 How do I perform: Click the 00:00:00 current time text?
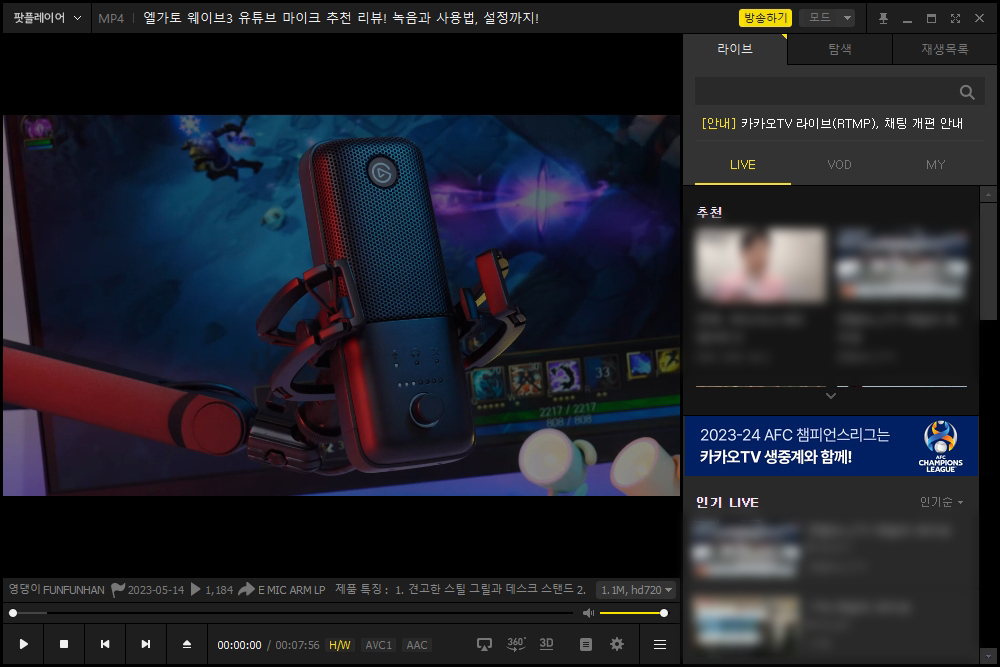click(239, 645)
